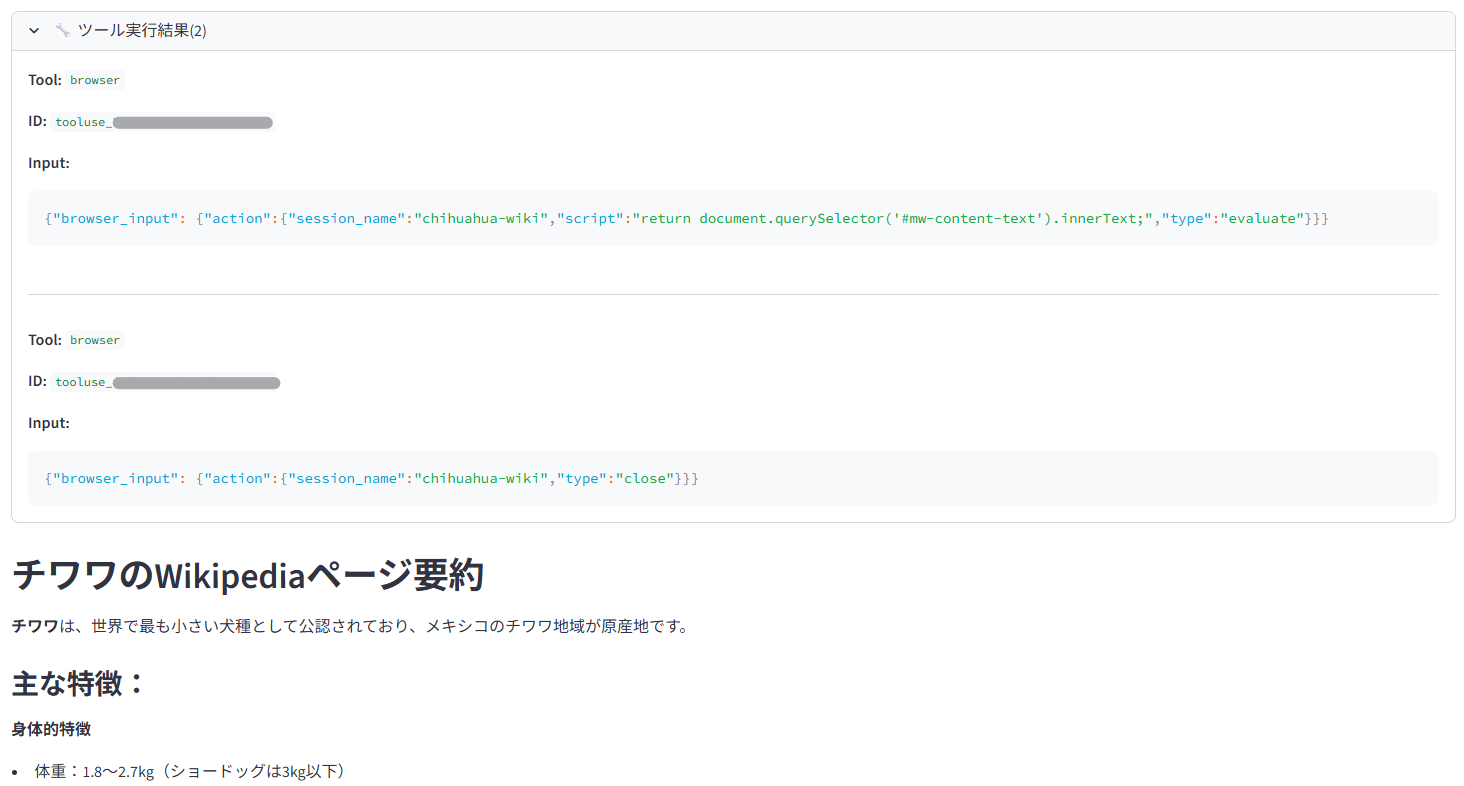The image size is (1464, 786).
Task: Click the 体重：1.8〜2.7kg bullet item
Action: click(x=190, y=772)
